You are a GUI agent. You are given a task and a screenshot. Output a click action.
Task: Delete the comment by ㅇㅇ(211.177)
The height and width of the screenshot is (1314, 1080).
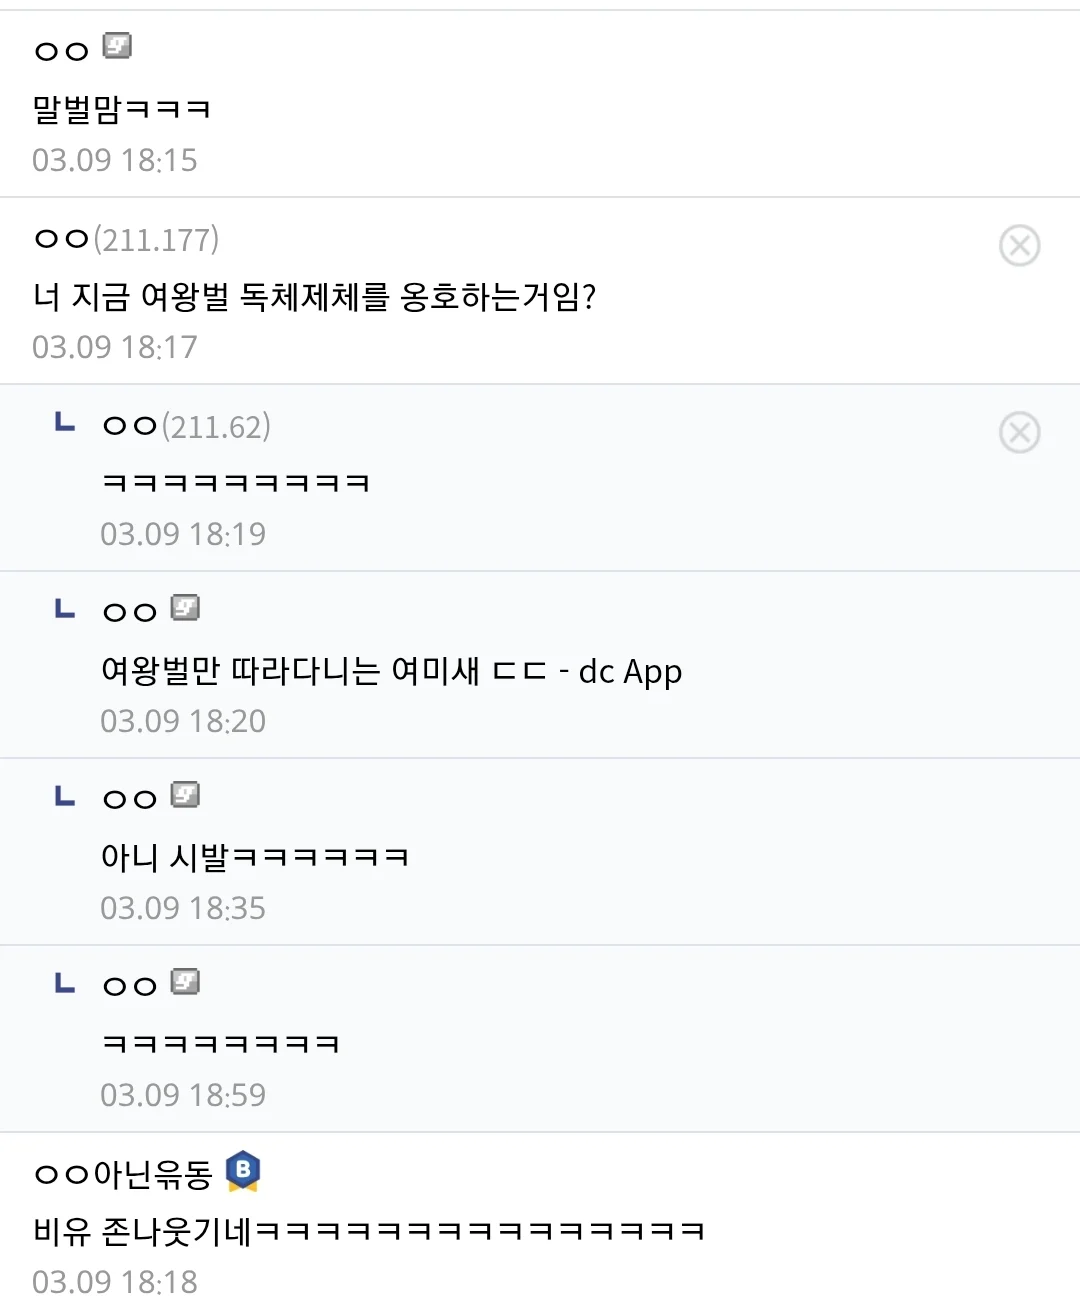(1019, 246)
